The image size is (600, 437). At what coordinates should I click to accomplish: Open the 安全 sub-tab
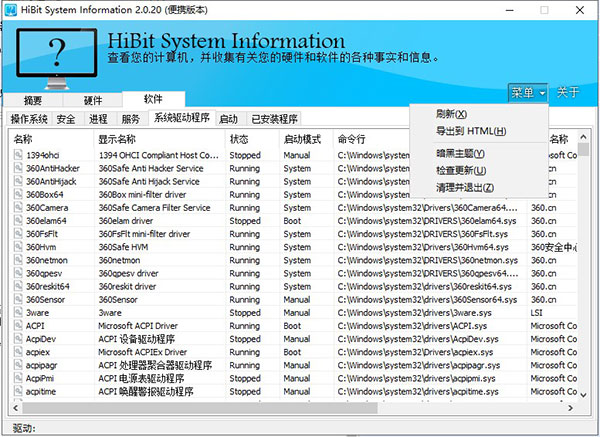pos(66,119)
